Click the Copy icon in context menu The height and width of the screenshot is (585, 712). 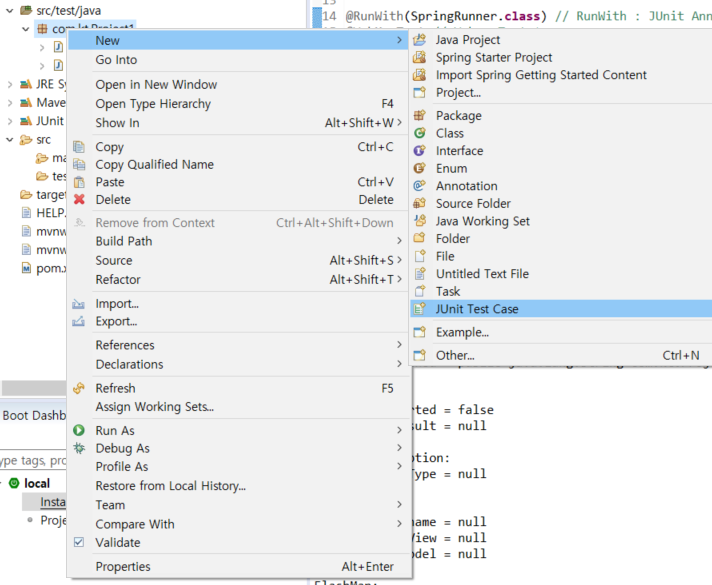click(79, 147)
